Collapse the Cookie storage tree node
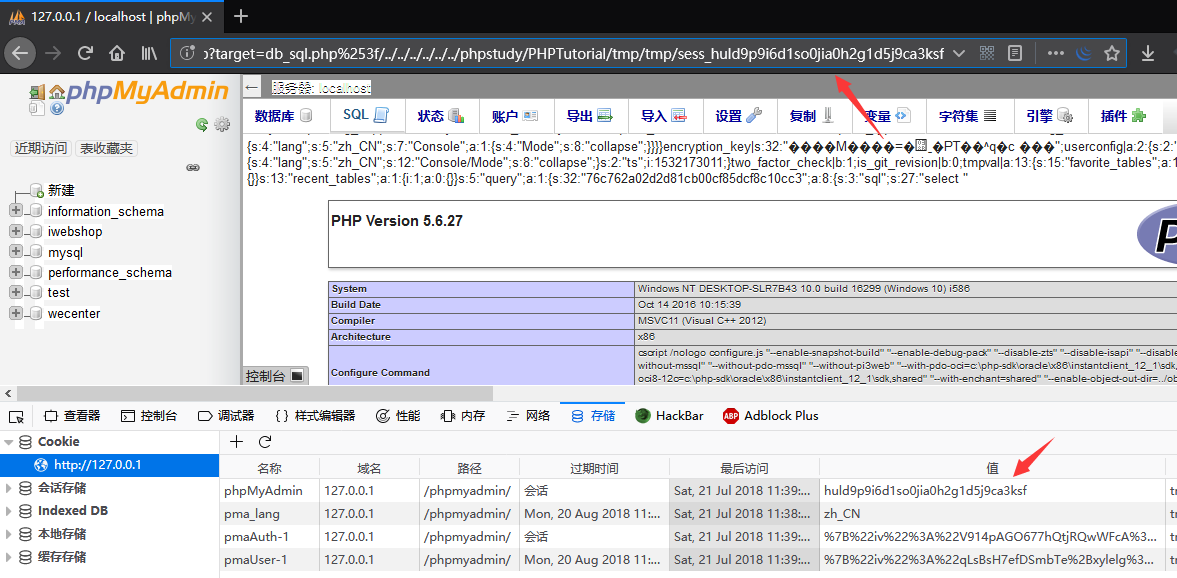The height and width of the screenshot is (578, 1177). click(x=8, y=442)
